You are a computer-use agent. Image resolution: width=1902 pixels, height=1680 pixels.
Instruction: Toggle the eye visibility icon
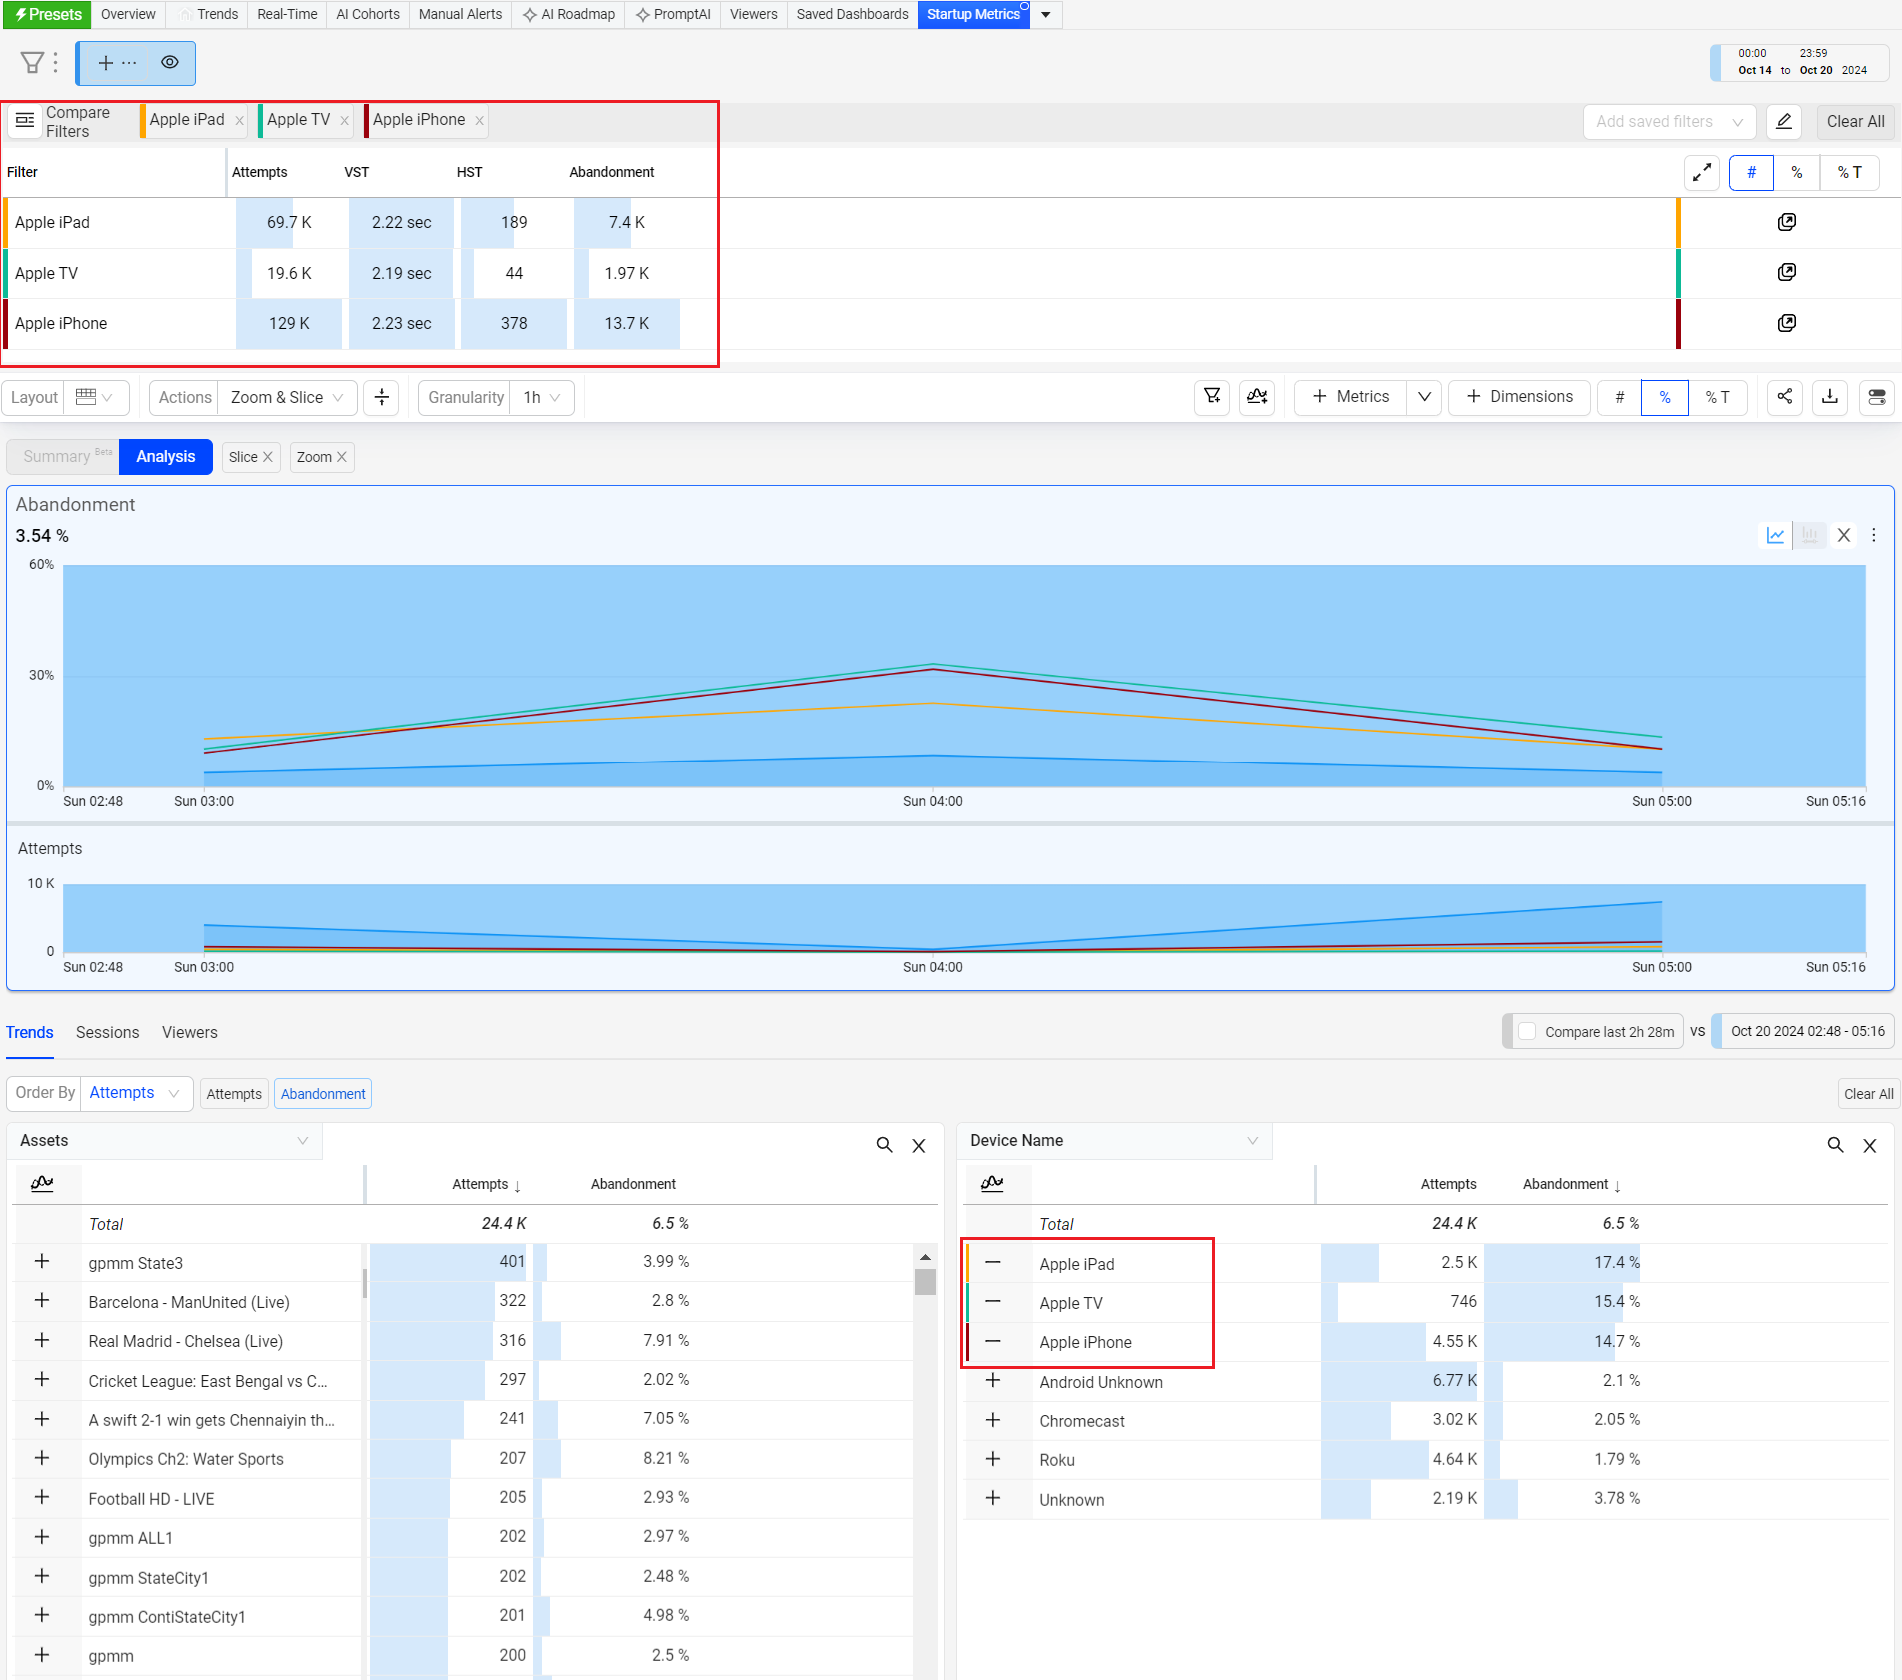(x=170, y=63)
